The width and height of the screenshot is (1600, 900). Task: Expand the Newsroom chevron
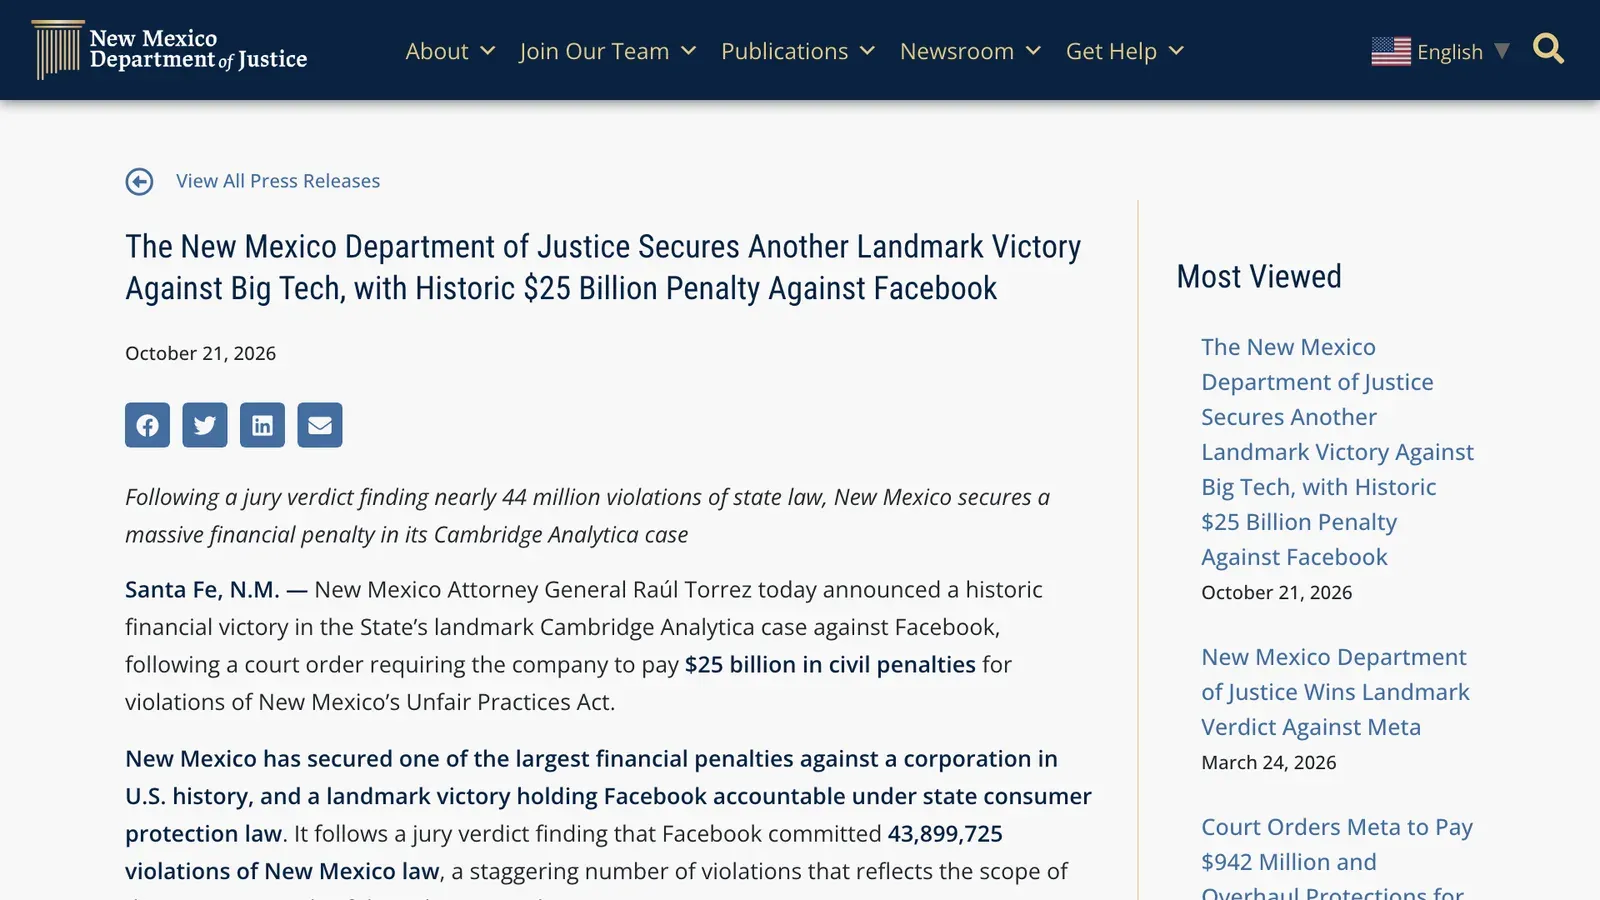coord(1034,51)
